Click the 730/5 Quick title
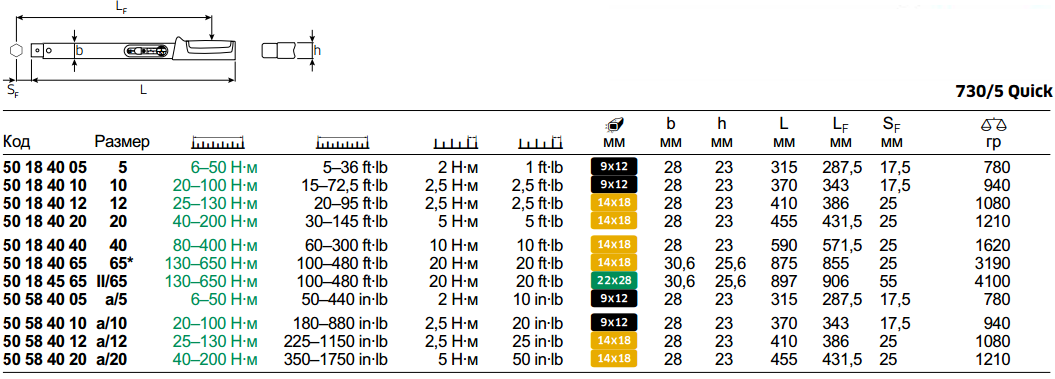Screen dimensions: 1055x379 [1004, 92]
